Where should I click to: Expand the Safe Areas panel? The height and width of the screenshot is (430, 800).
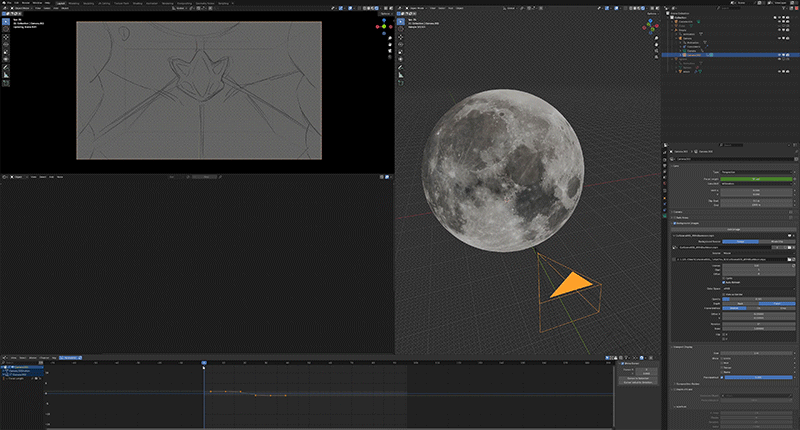pyautogui.click(x=679, y=218)
